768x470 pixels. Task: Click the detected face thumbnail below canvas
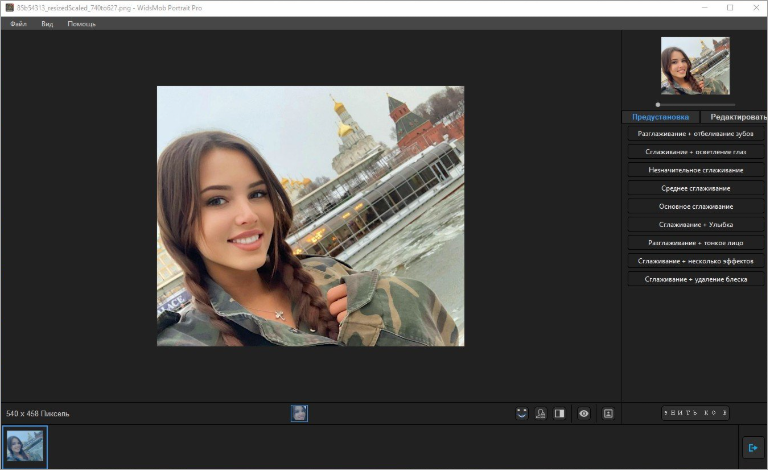(x=299, y=413)
